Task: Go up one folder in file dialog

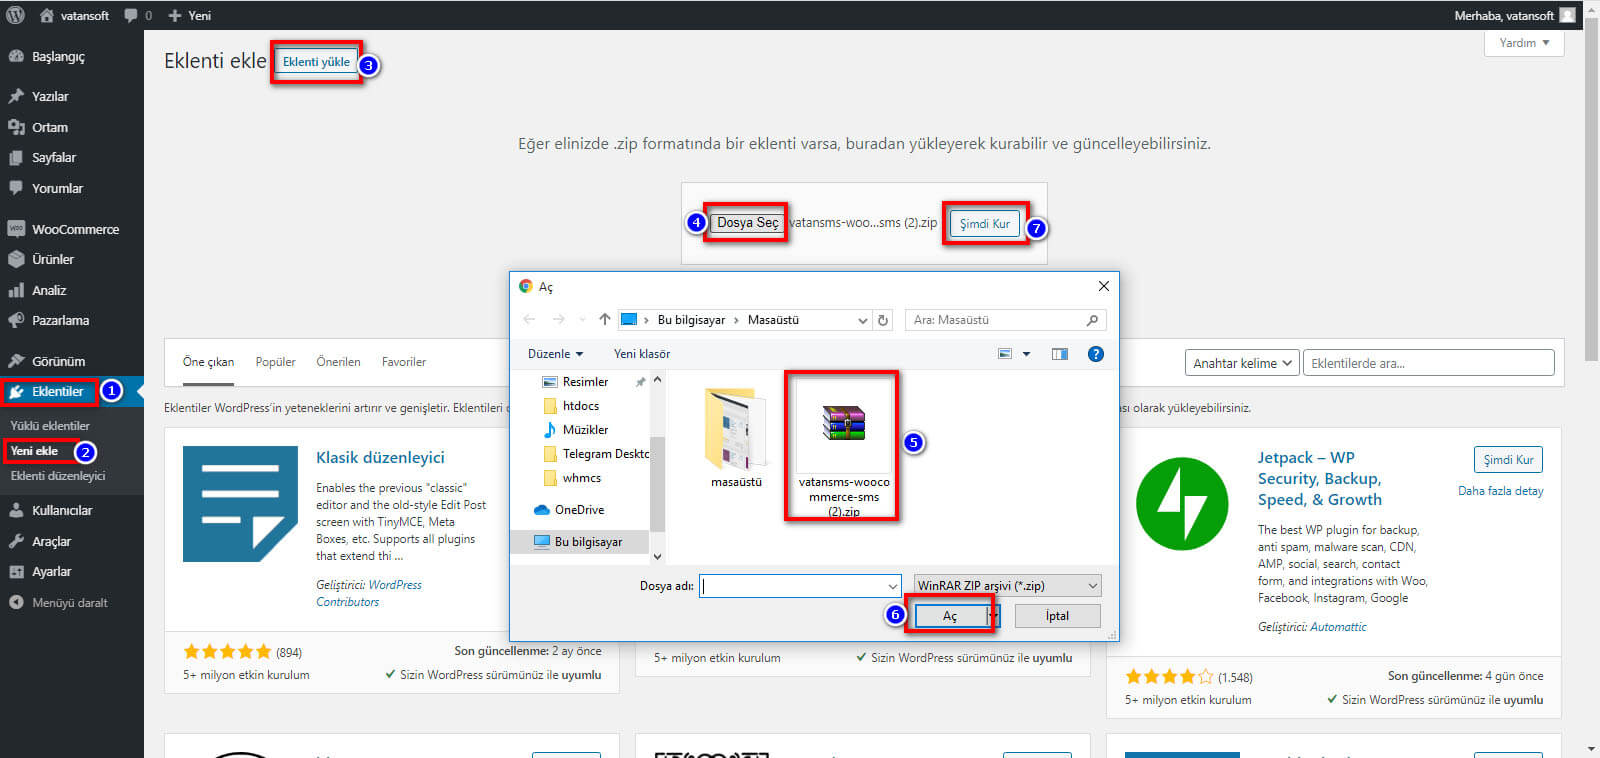Action: [604, 319]
